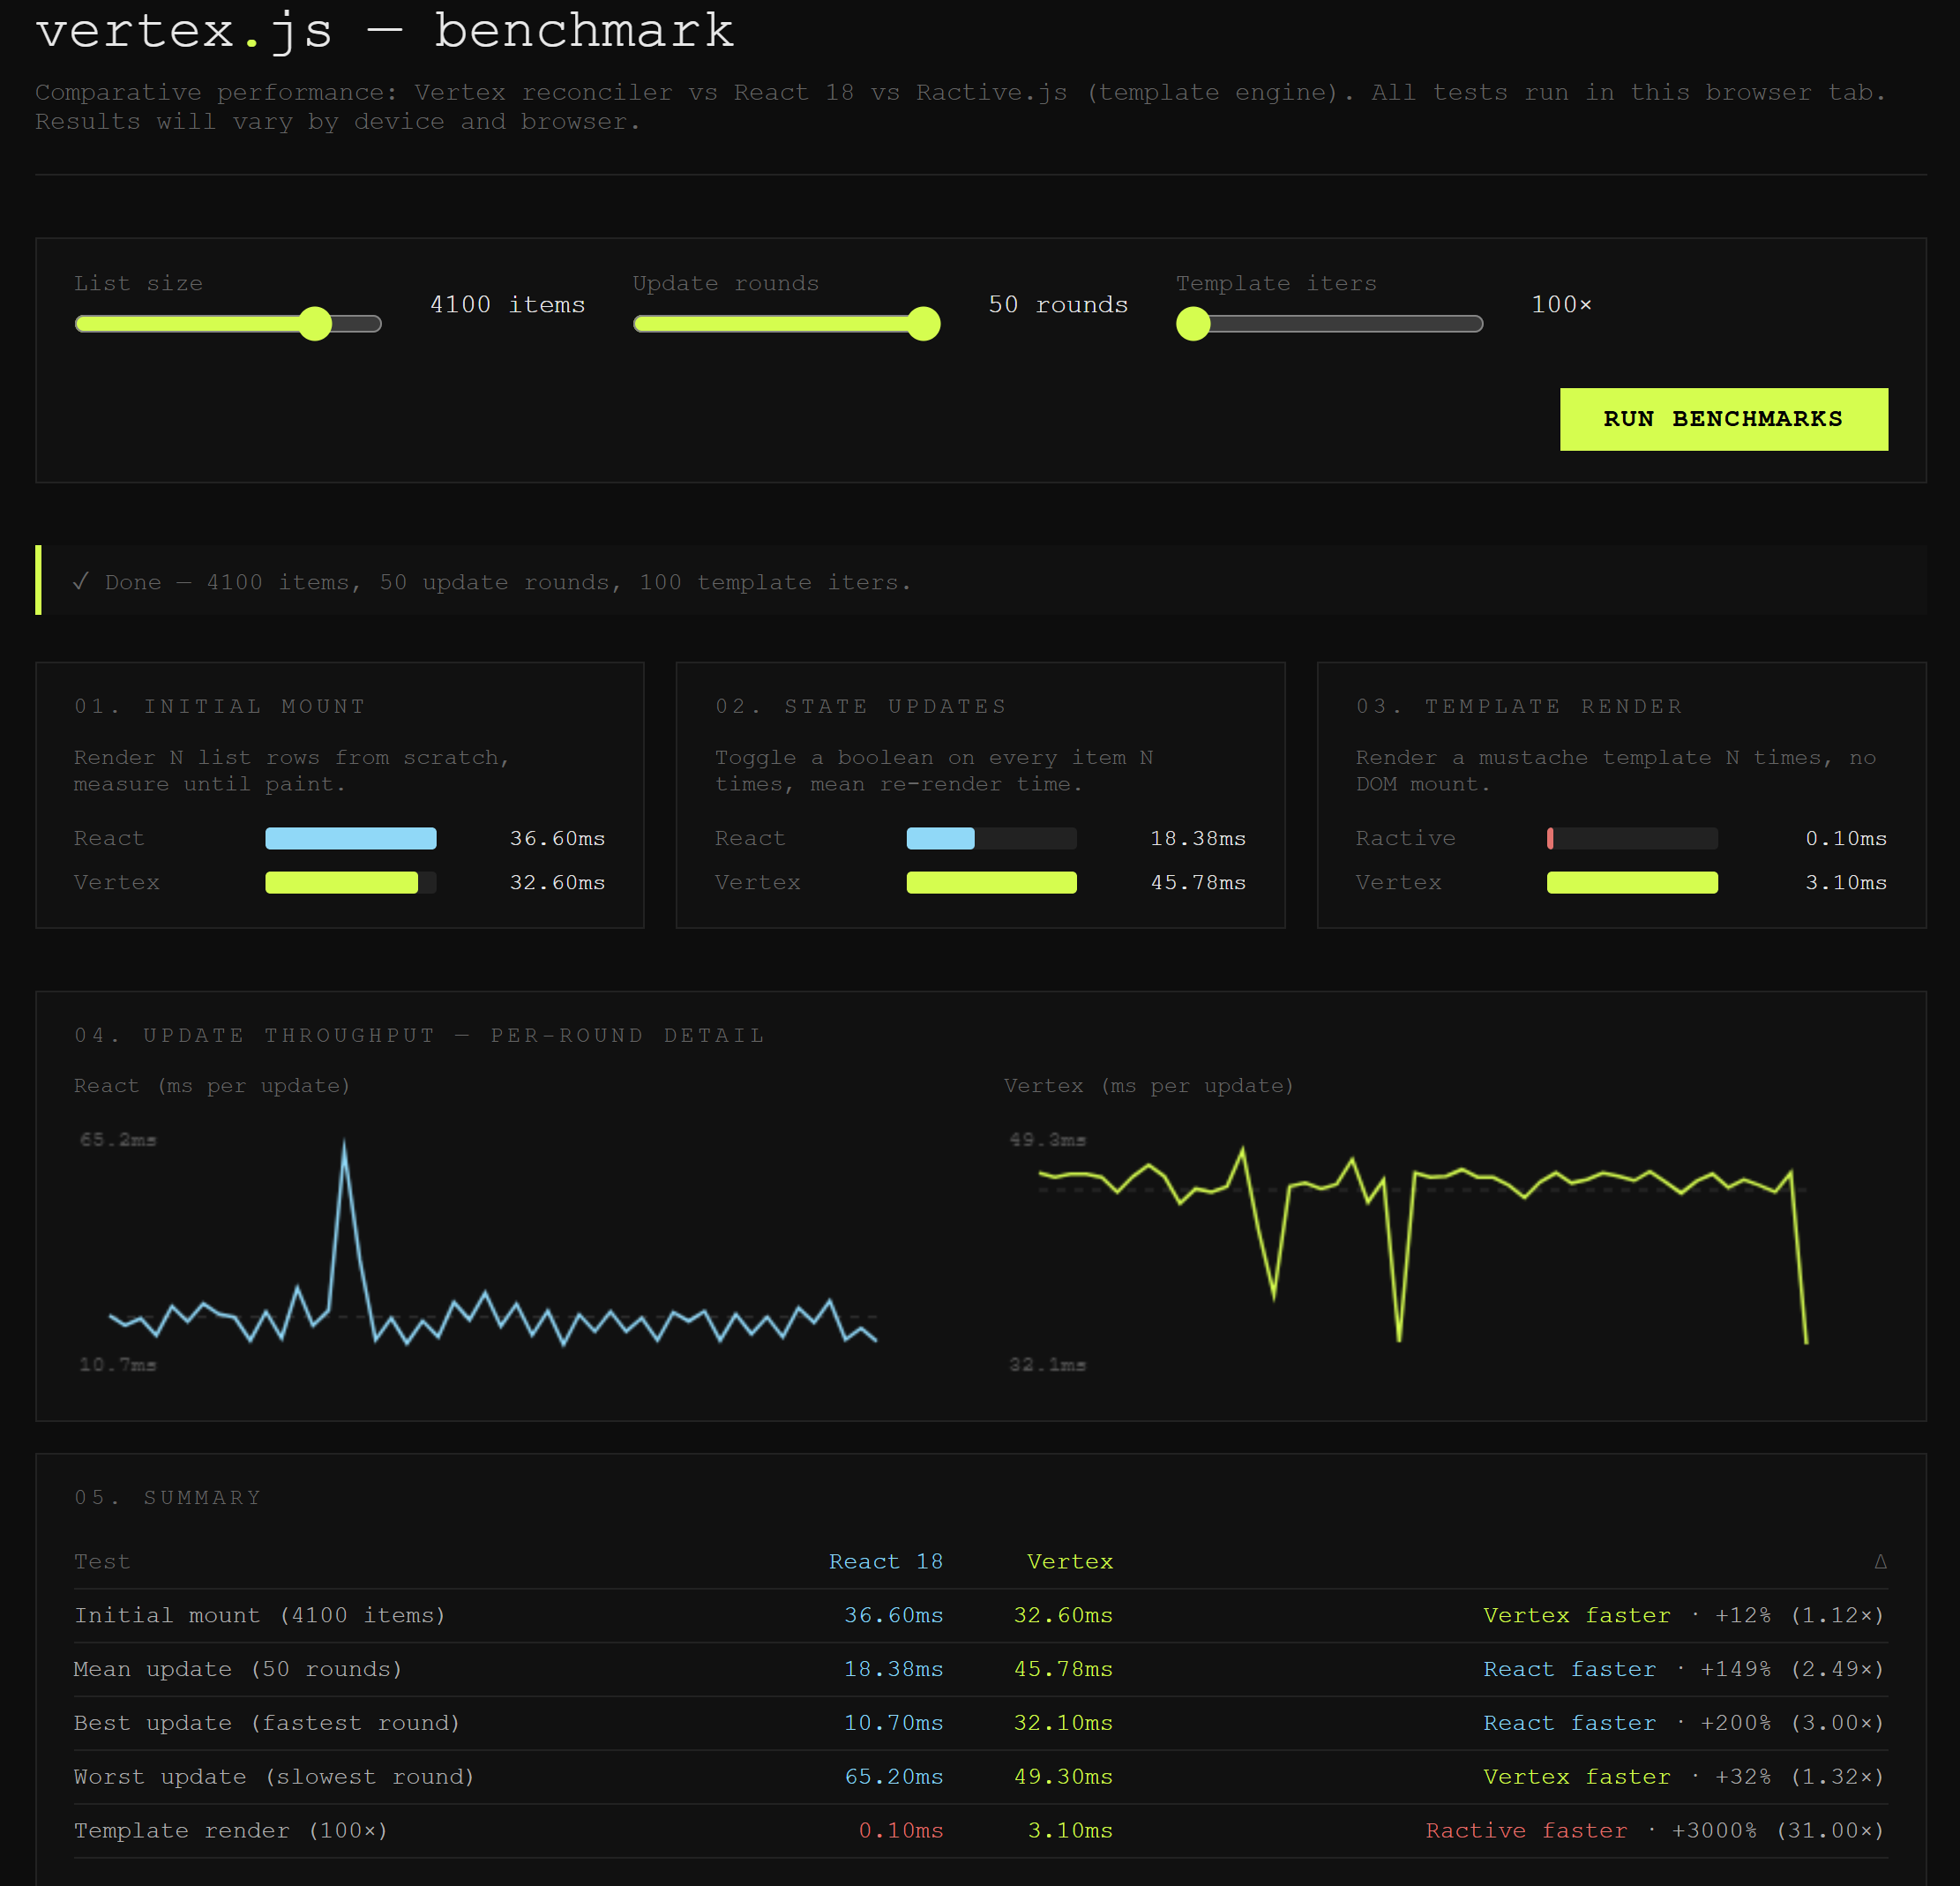
Task: Click the checkmark in the Done status message
Action: coord(81,581)
